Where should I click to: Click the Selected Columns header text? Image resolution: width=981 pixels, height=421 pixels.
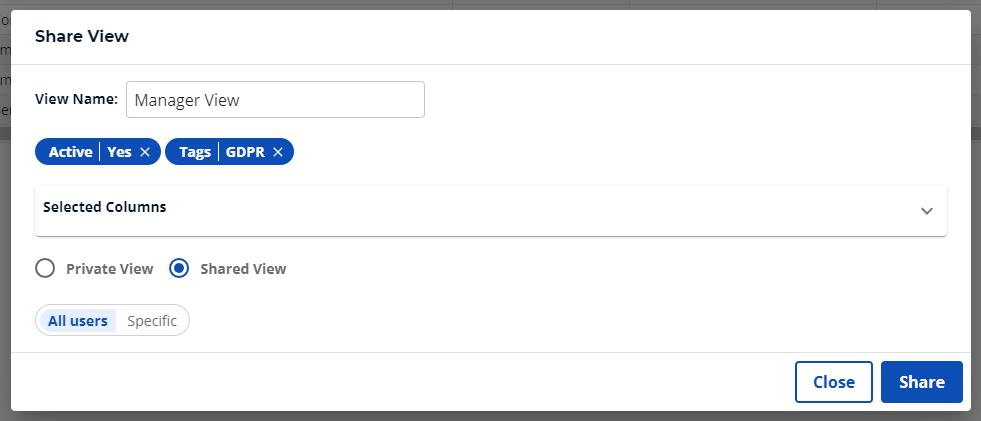coord(104,207)
